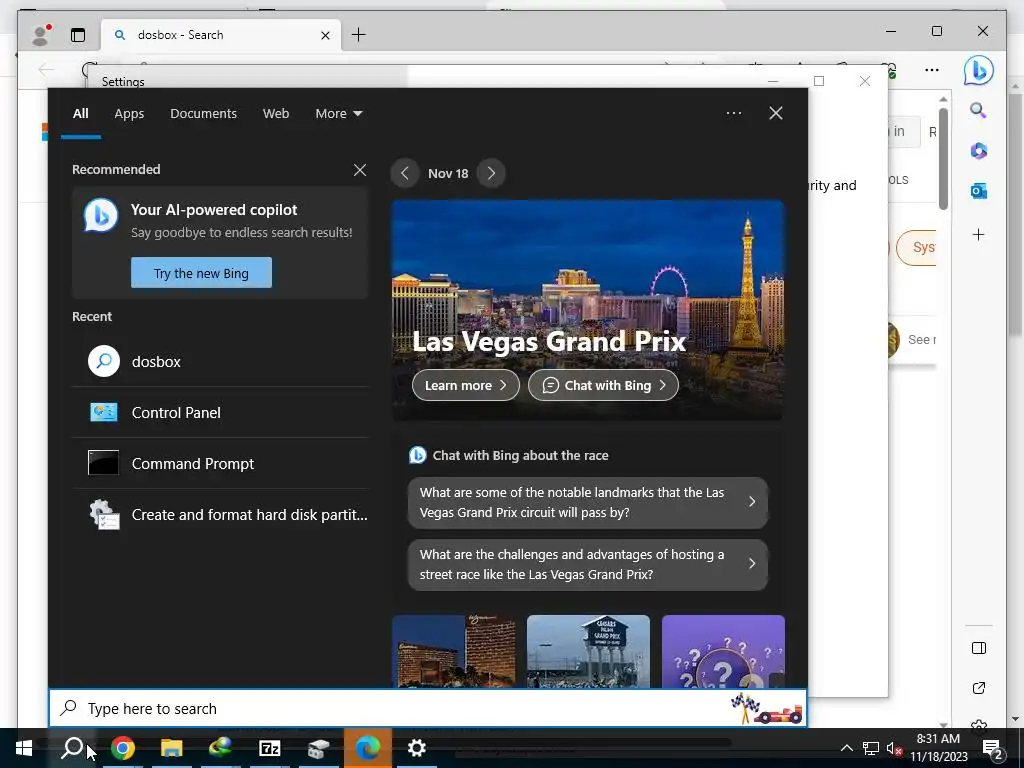
Task: Click Edge profile avatar icon
Action: pyautogui.click(x=40, y=35)
